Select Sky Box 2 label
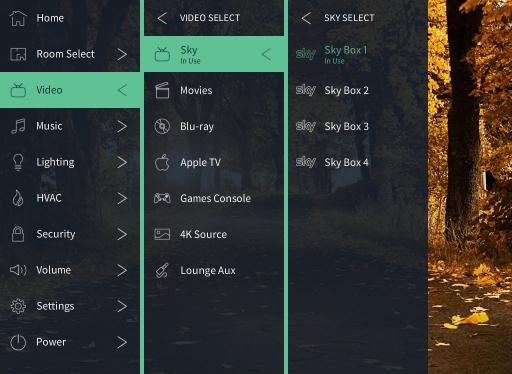Image resolution: width=512 pixels, height=374 pixels. coord(347,90)
